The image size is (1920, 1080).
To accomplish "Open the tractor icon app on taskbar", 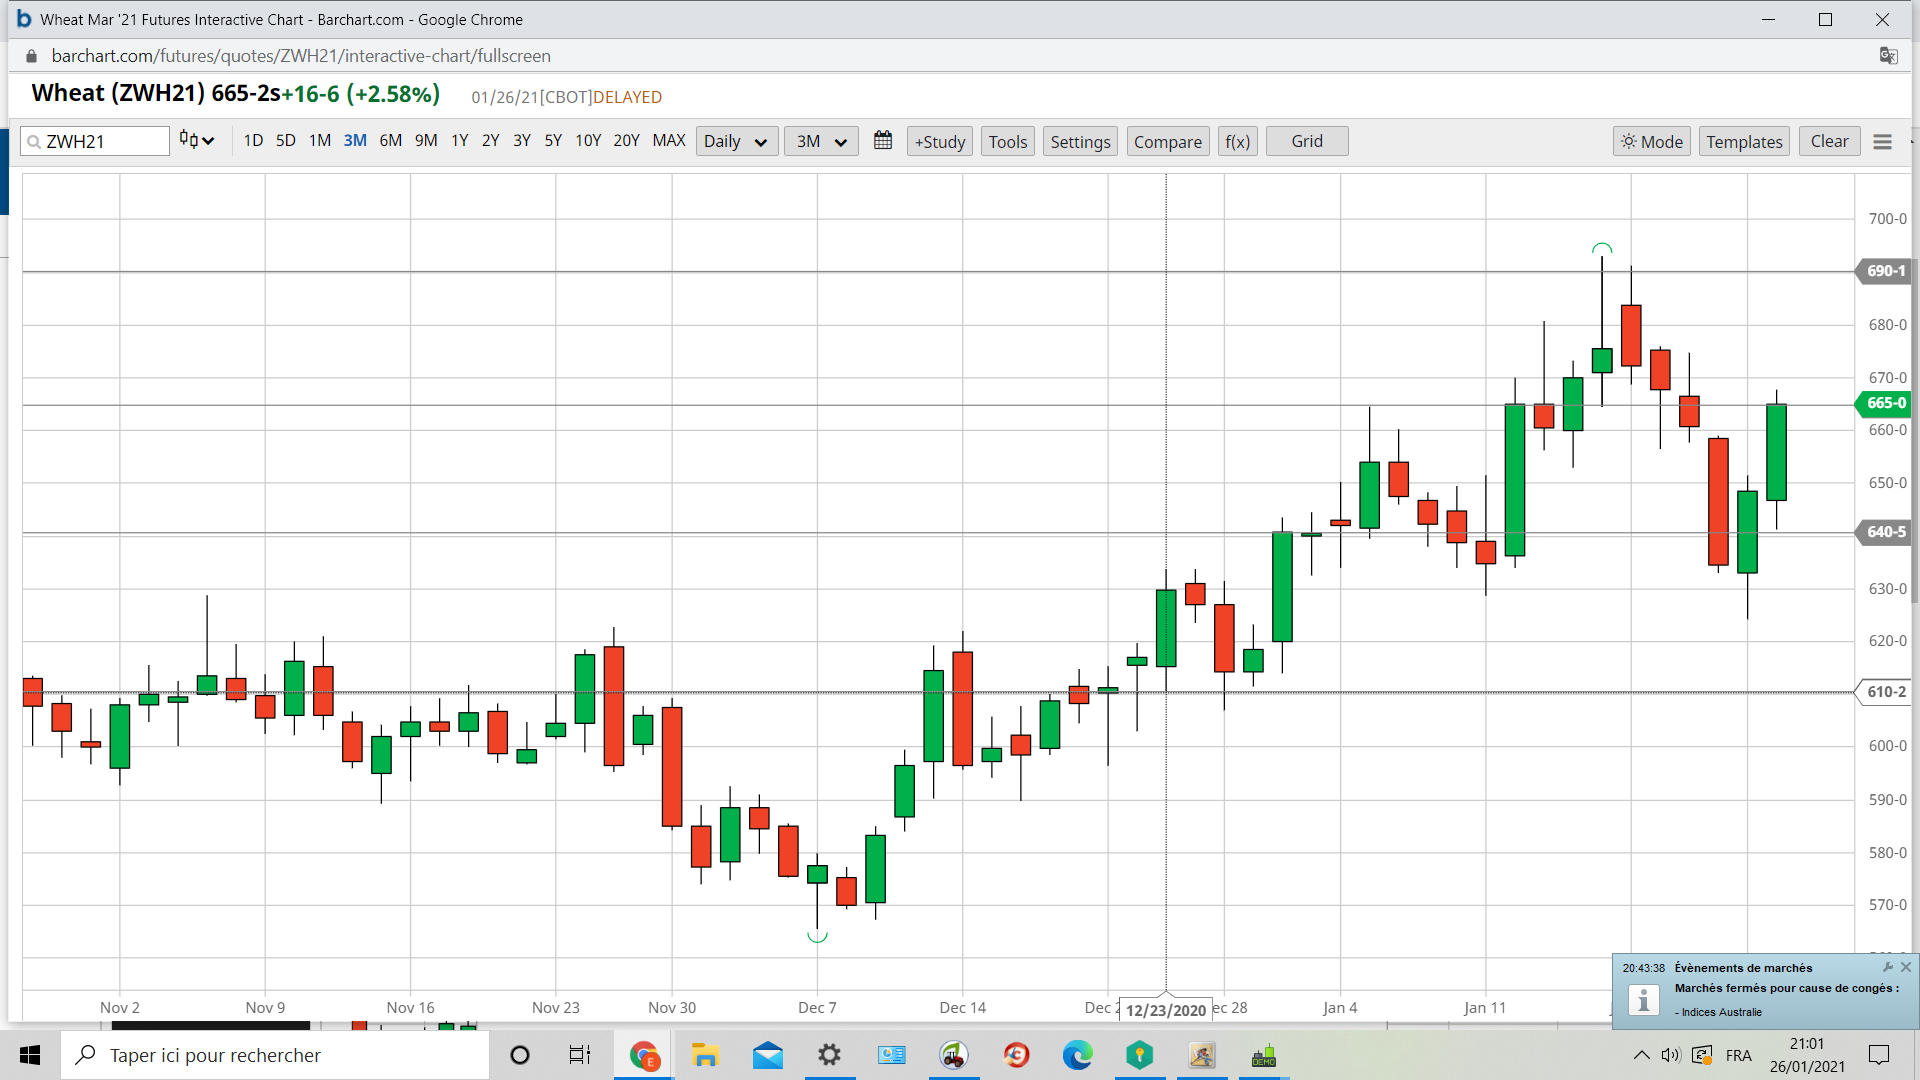I will [954, 1055].
